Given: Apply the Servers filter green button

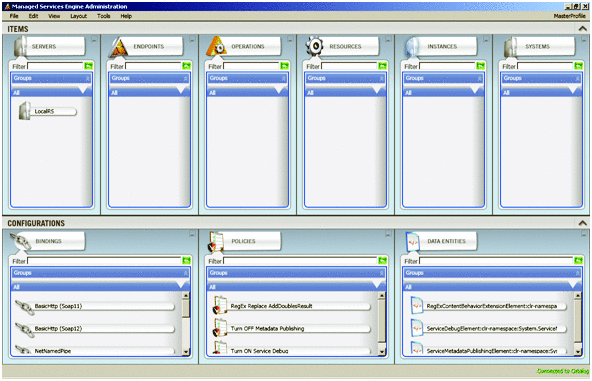Looking at the screenshot, I should [88, 66].
